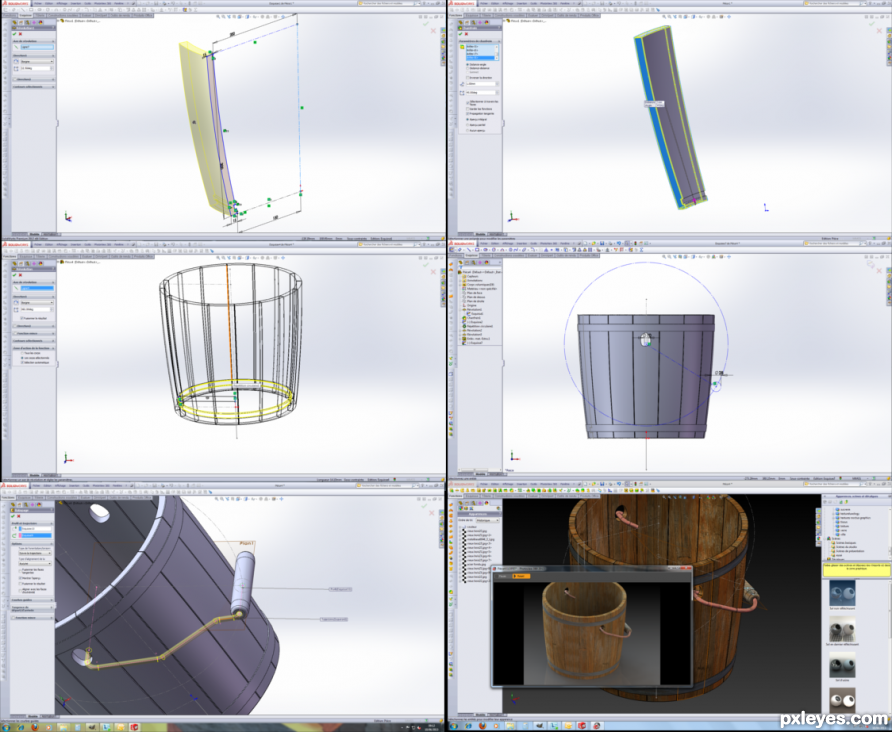
Task: Click viewport corner red X in stave revolve window
Action: point(433,31)
